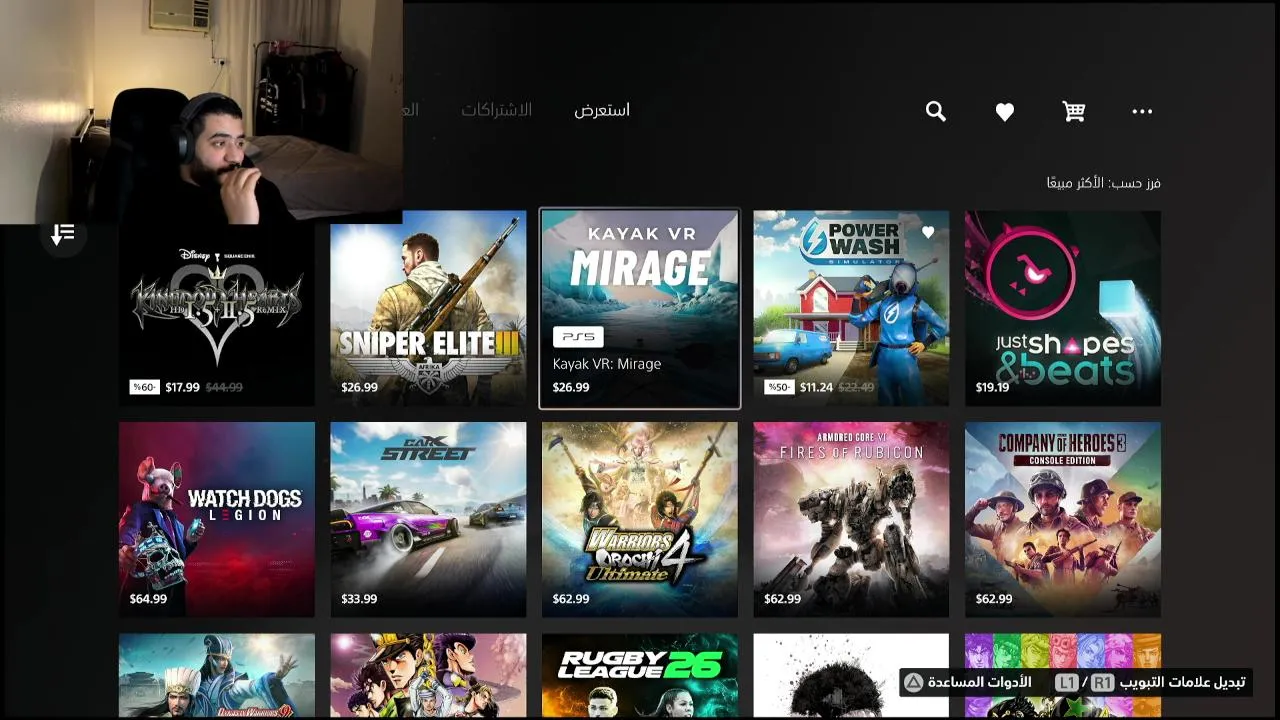This screenshot has width=1280, height=720.
Task: Click the streamer webcam overlay
Action: coord(201,111)
